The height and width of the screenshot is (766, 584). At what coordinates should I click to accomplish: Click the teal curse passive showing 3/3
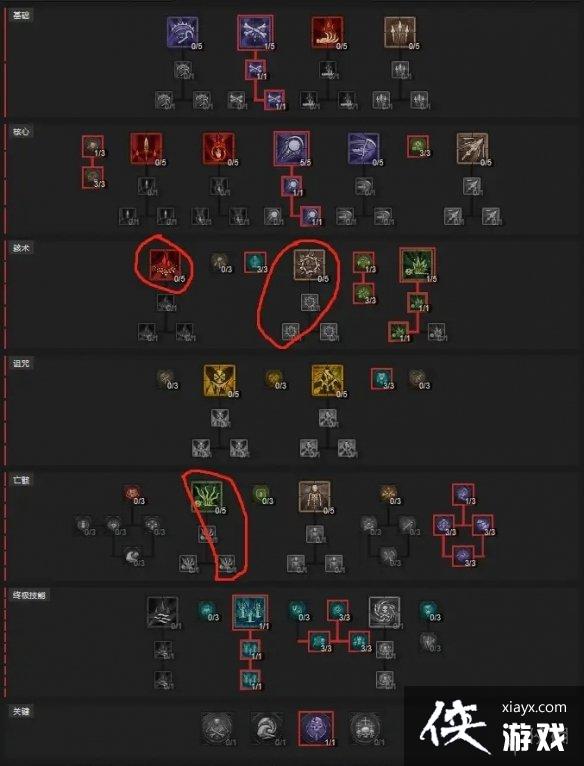[x=381, y=379]
